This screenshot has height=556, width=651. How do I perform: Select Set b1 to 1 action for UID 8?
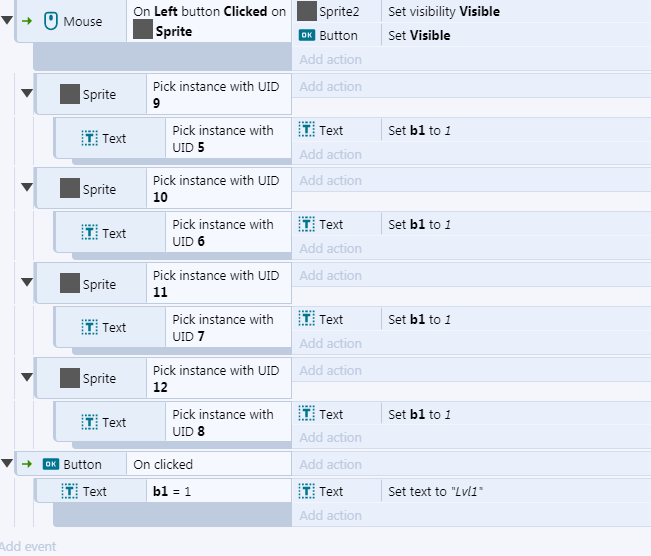coord(419,414)
